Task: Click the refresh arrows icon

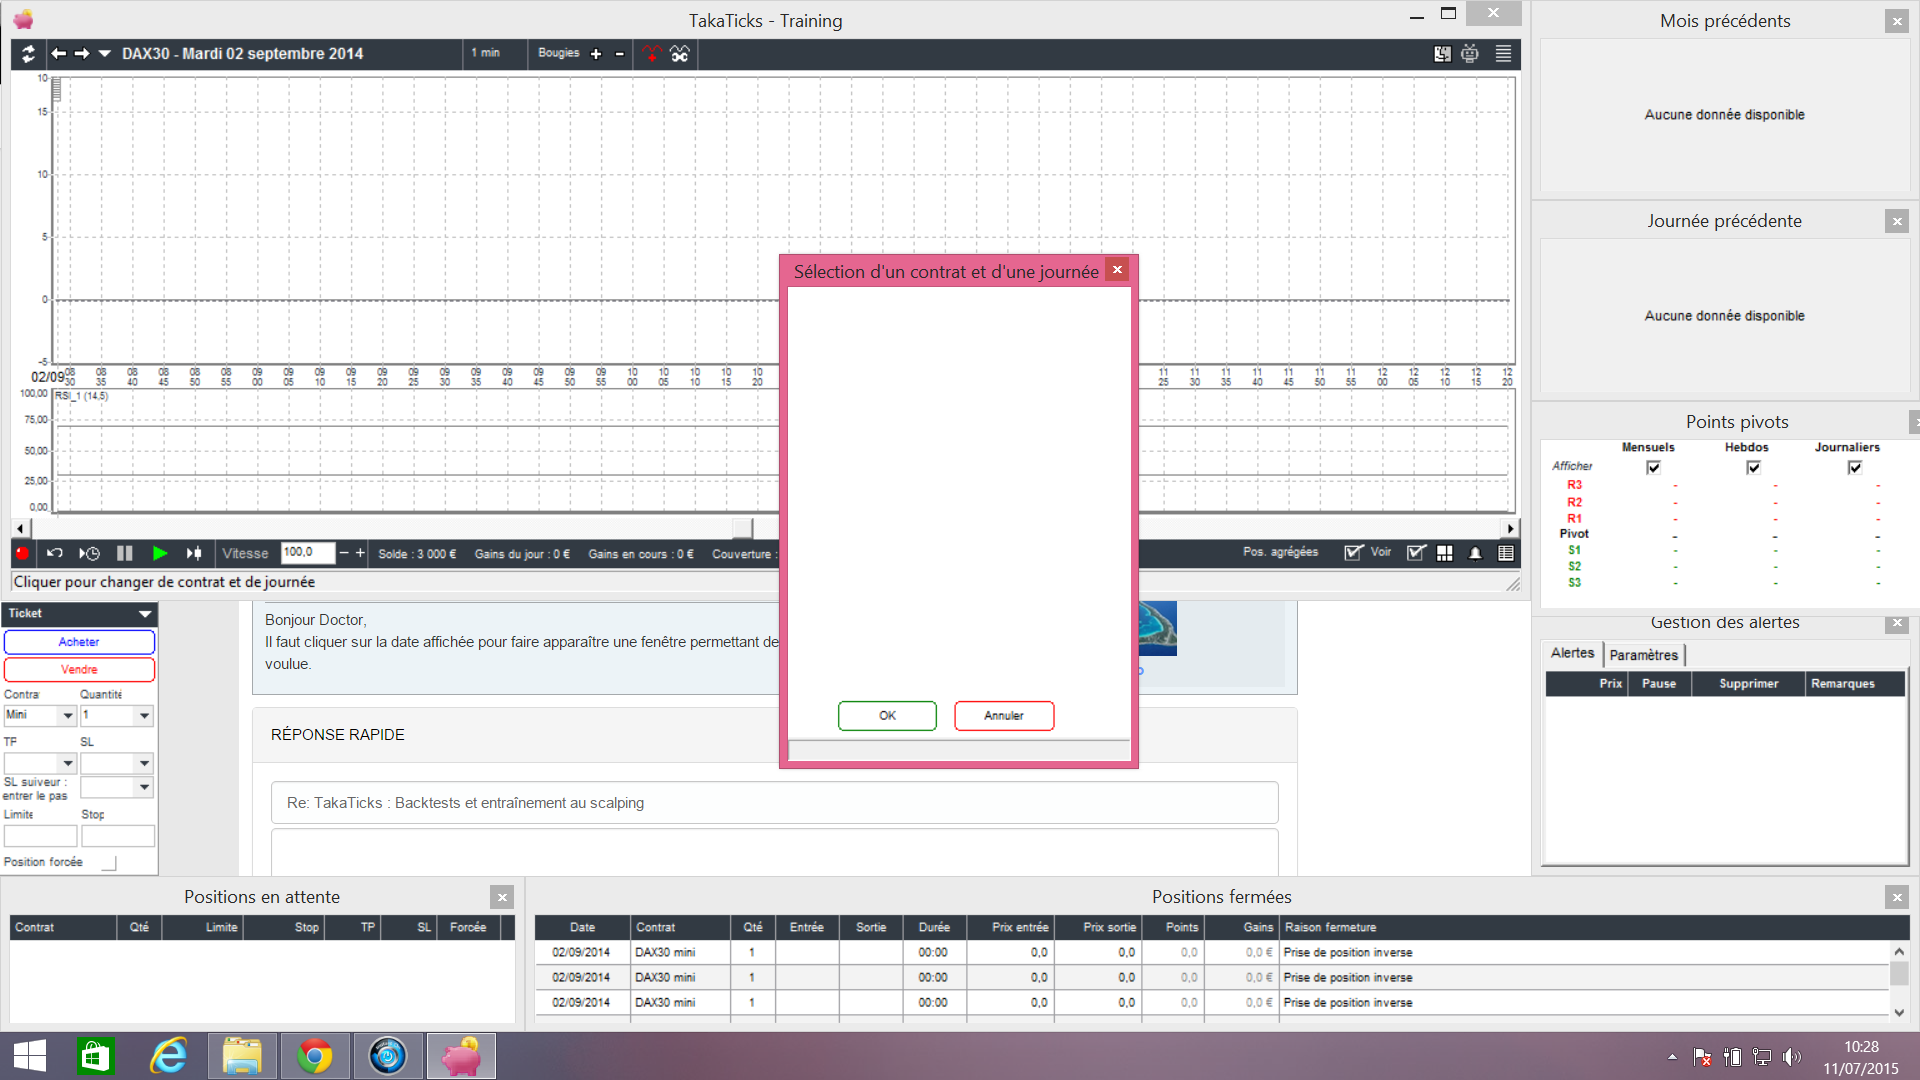Action: 28,54
